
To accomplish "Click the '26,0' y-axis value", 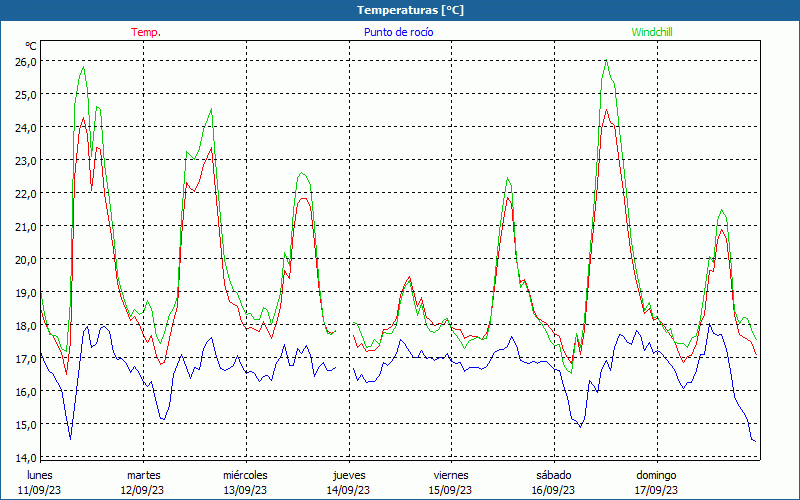I will [27, 62].
